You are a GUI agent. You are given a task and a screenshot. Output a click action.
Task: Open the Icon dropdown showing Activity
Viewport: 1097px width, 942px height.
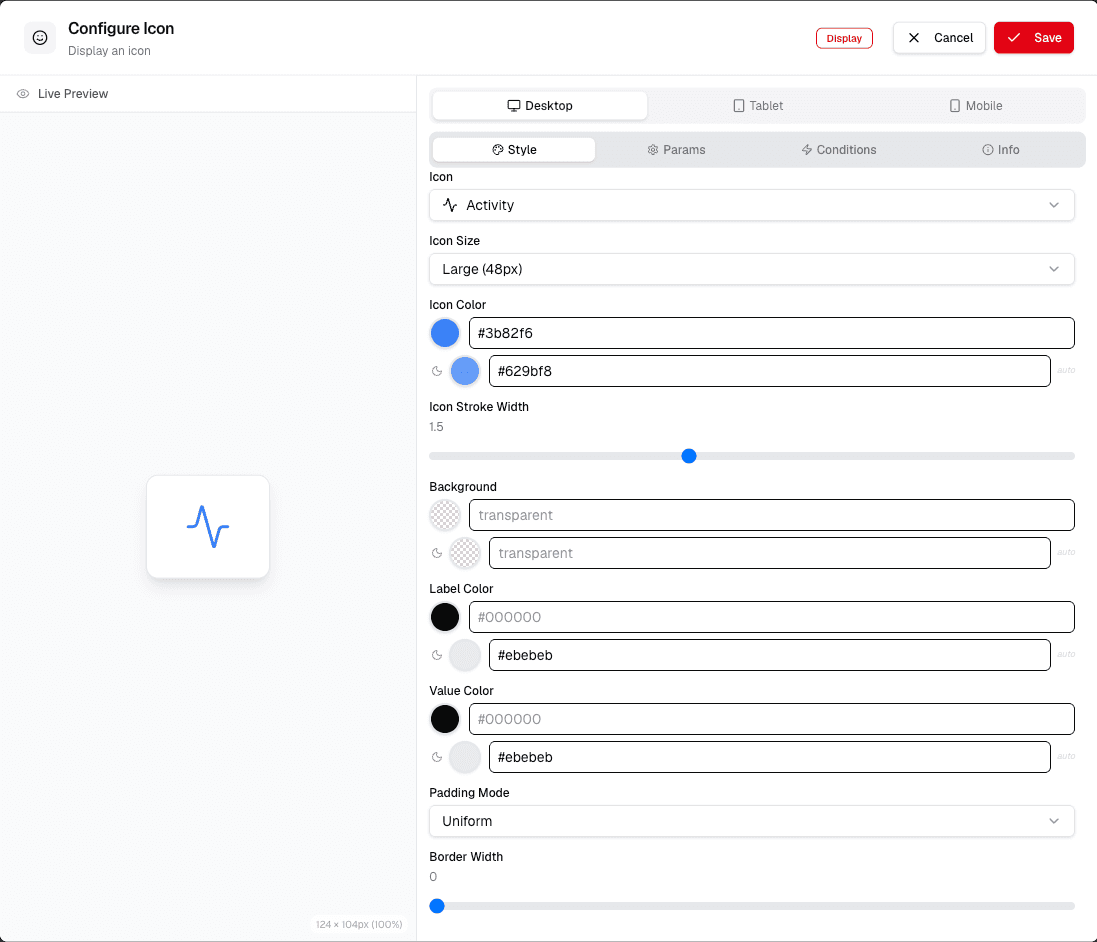tap(751, 205)
